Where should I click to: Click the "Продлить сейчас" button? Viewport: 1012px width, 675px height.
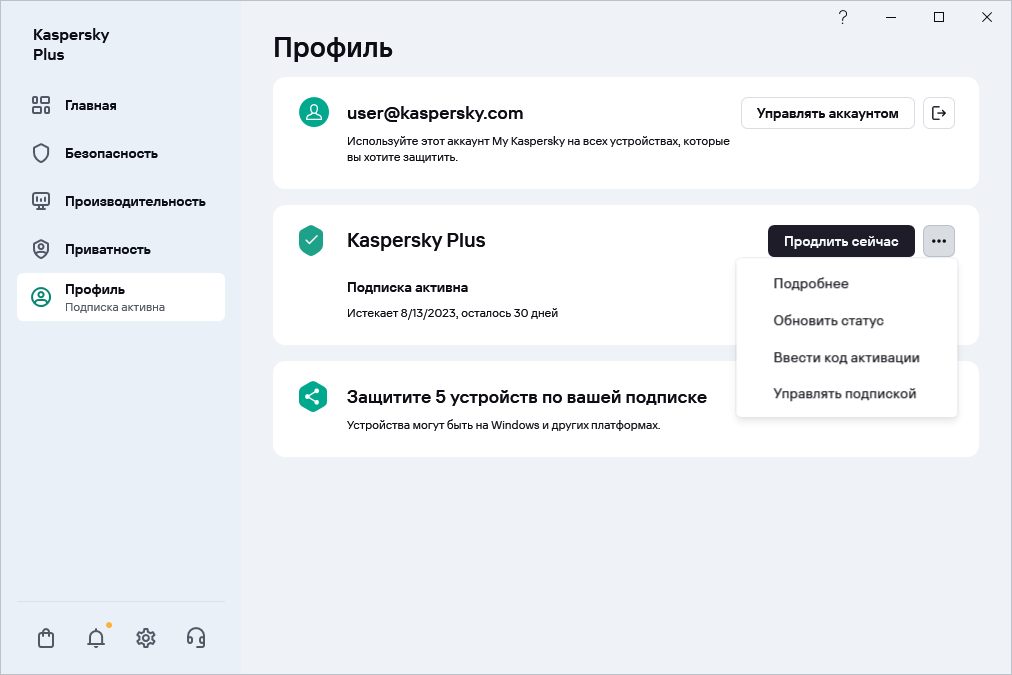tap(840, 241)
